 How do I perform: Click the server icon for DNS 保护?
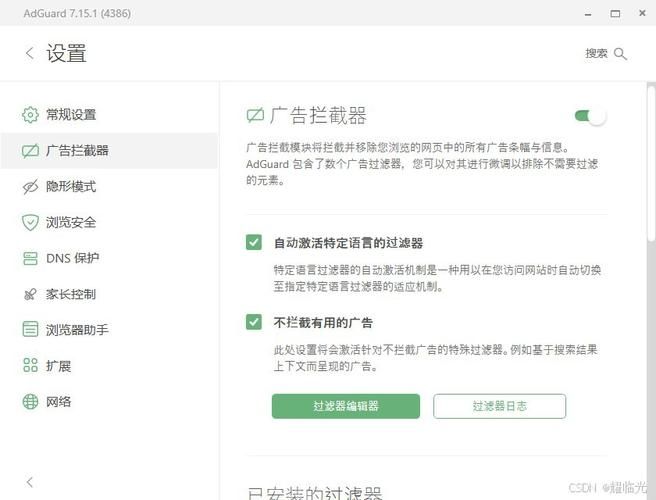click(x=30, y=258)
